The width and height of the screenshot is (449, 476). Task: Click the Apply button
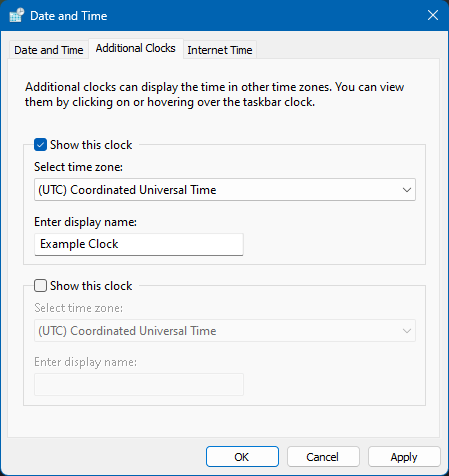point(404,457)
